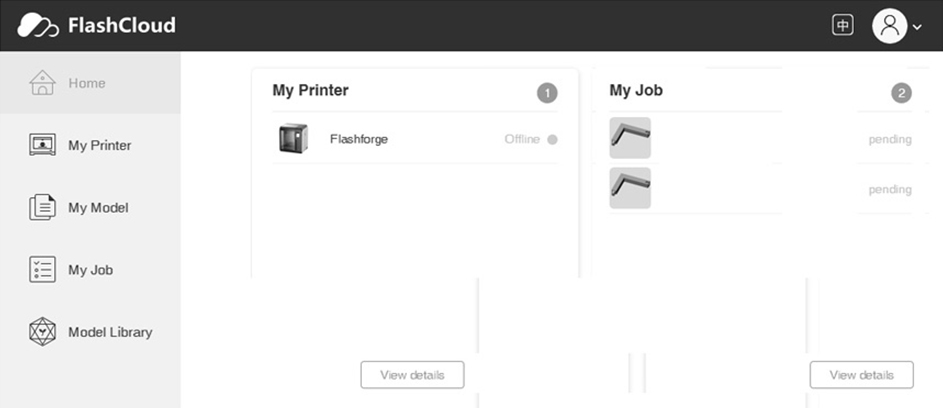The height and width of the screenshot is (408, 943).
Task: Click the My Printer count badge
Action: tap(547, 93)
